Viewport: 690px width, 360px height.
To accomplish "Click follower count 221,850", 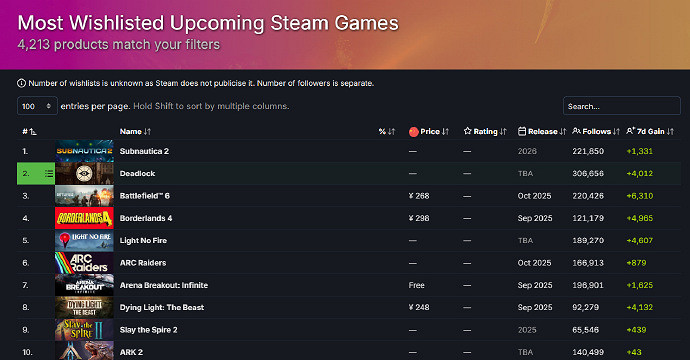I will [588, 151].
